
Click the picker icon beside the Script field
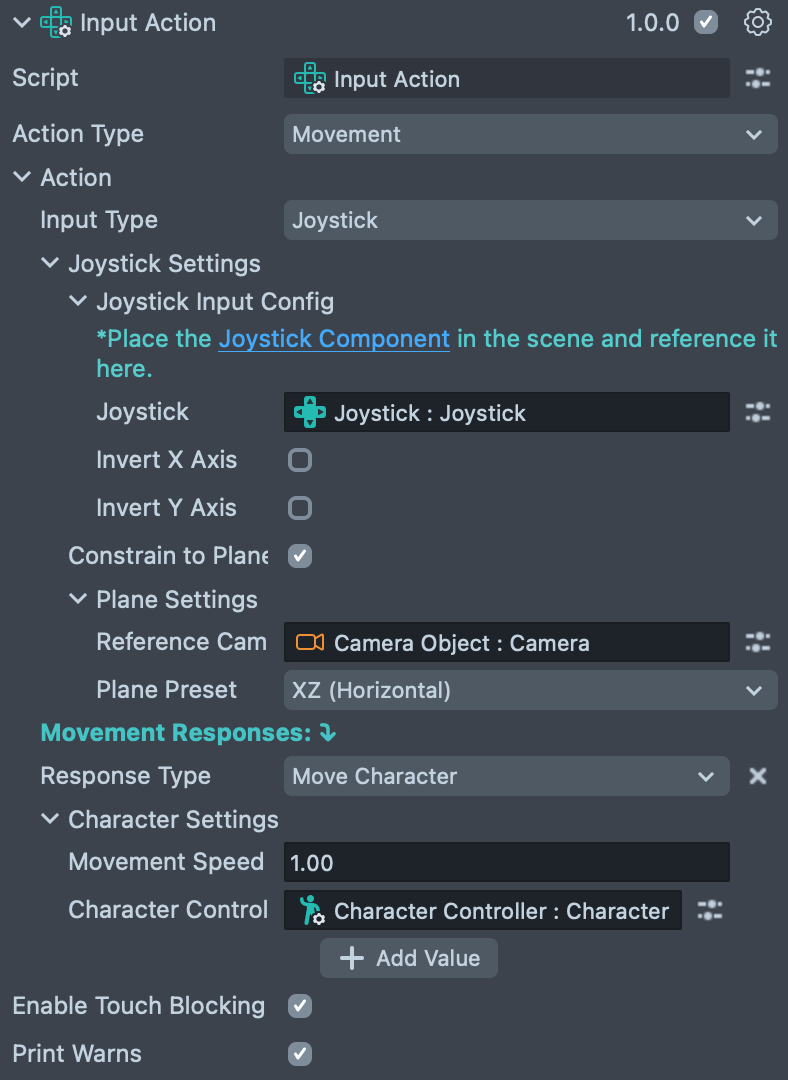(x=758, y=79)
